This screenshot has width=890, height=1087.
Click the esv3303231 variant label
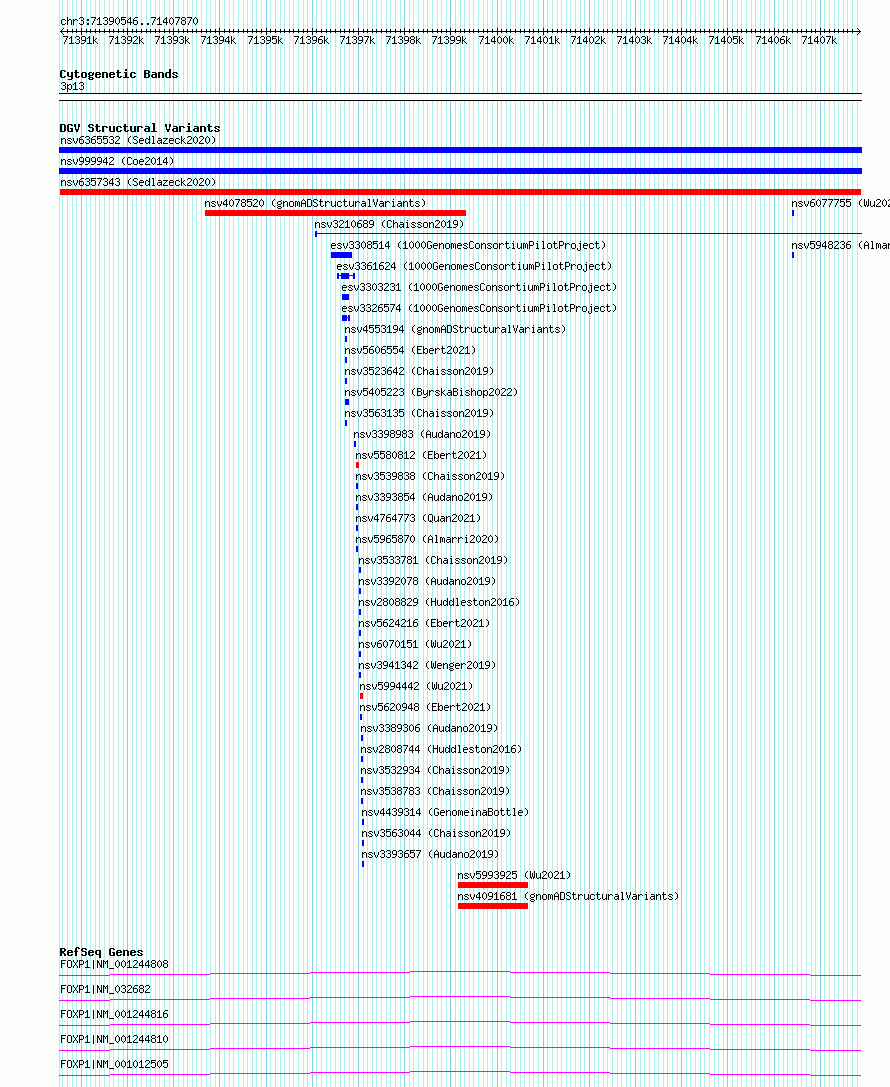tap(479, 287)
